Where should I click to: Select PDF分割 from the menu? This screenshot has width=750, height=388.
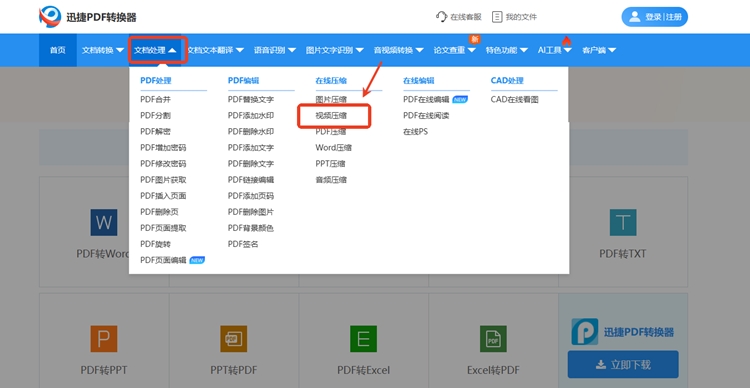coord(155,116)
